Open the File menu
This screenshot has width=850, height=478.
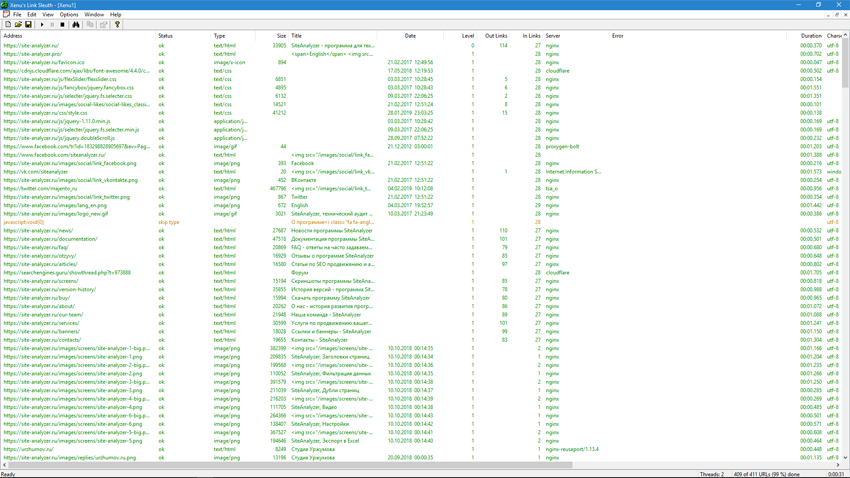[x=17, y=15]
